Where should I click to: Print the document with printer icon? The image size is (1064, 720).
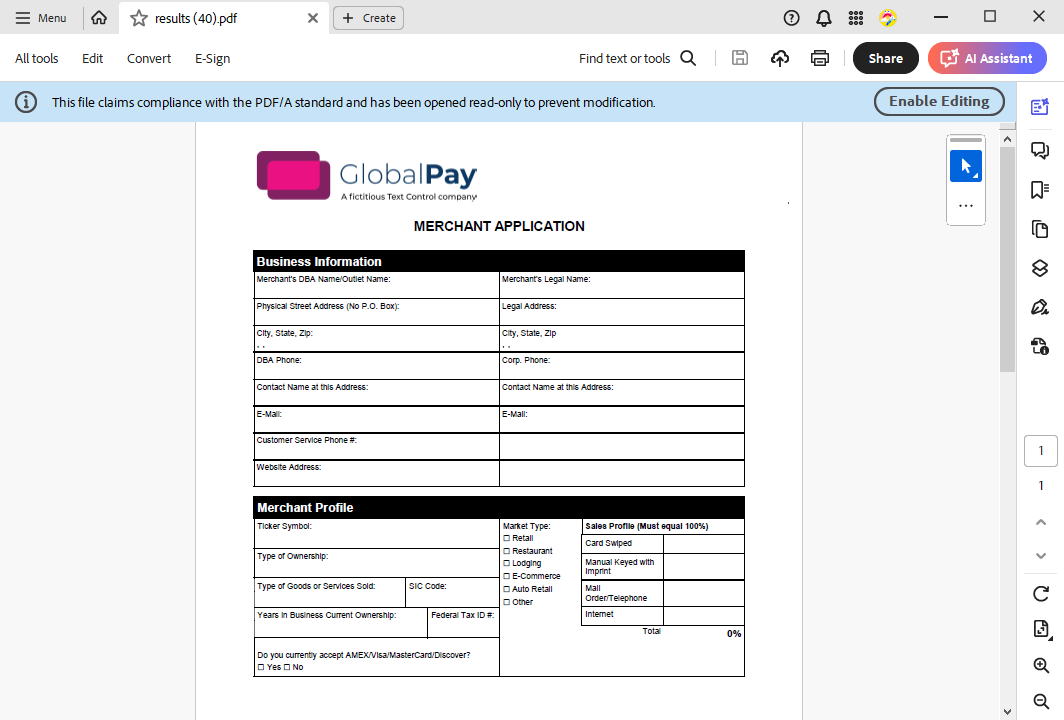click(820, 58)
